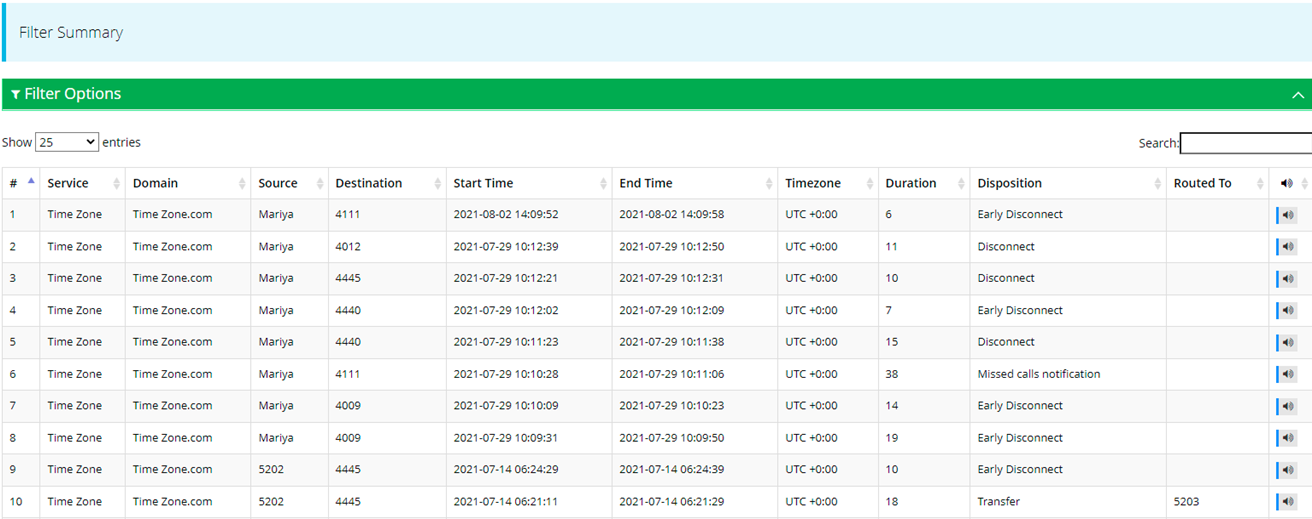The image size is (1312, 519).
Task: Play recording for row 1 call
Action: tap(1287, 215)
